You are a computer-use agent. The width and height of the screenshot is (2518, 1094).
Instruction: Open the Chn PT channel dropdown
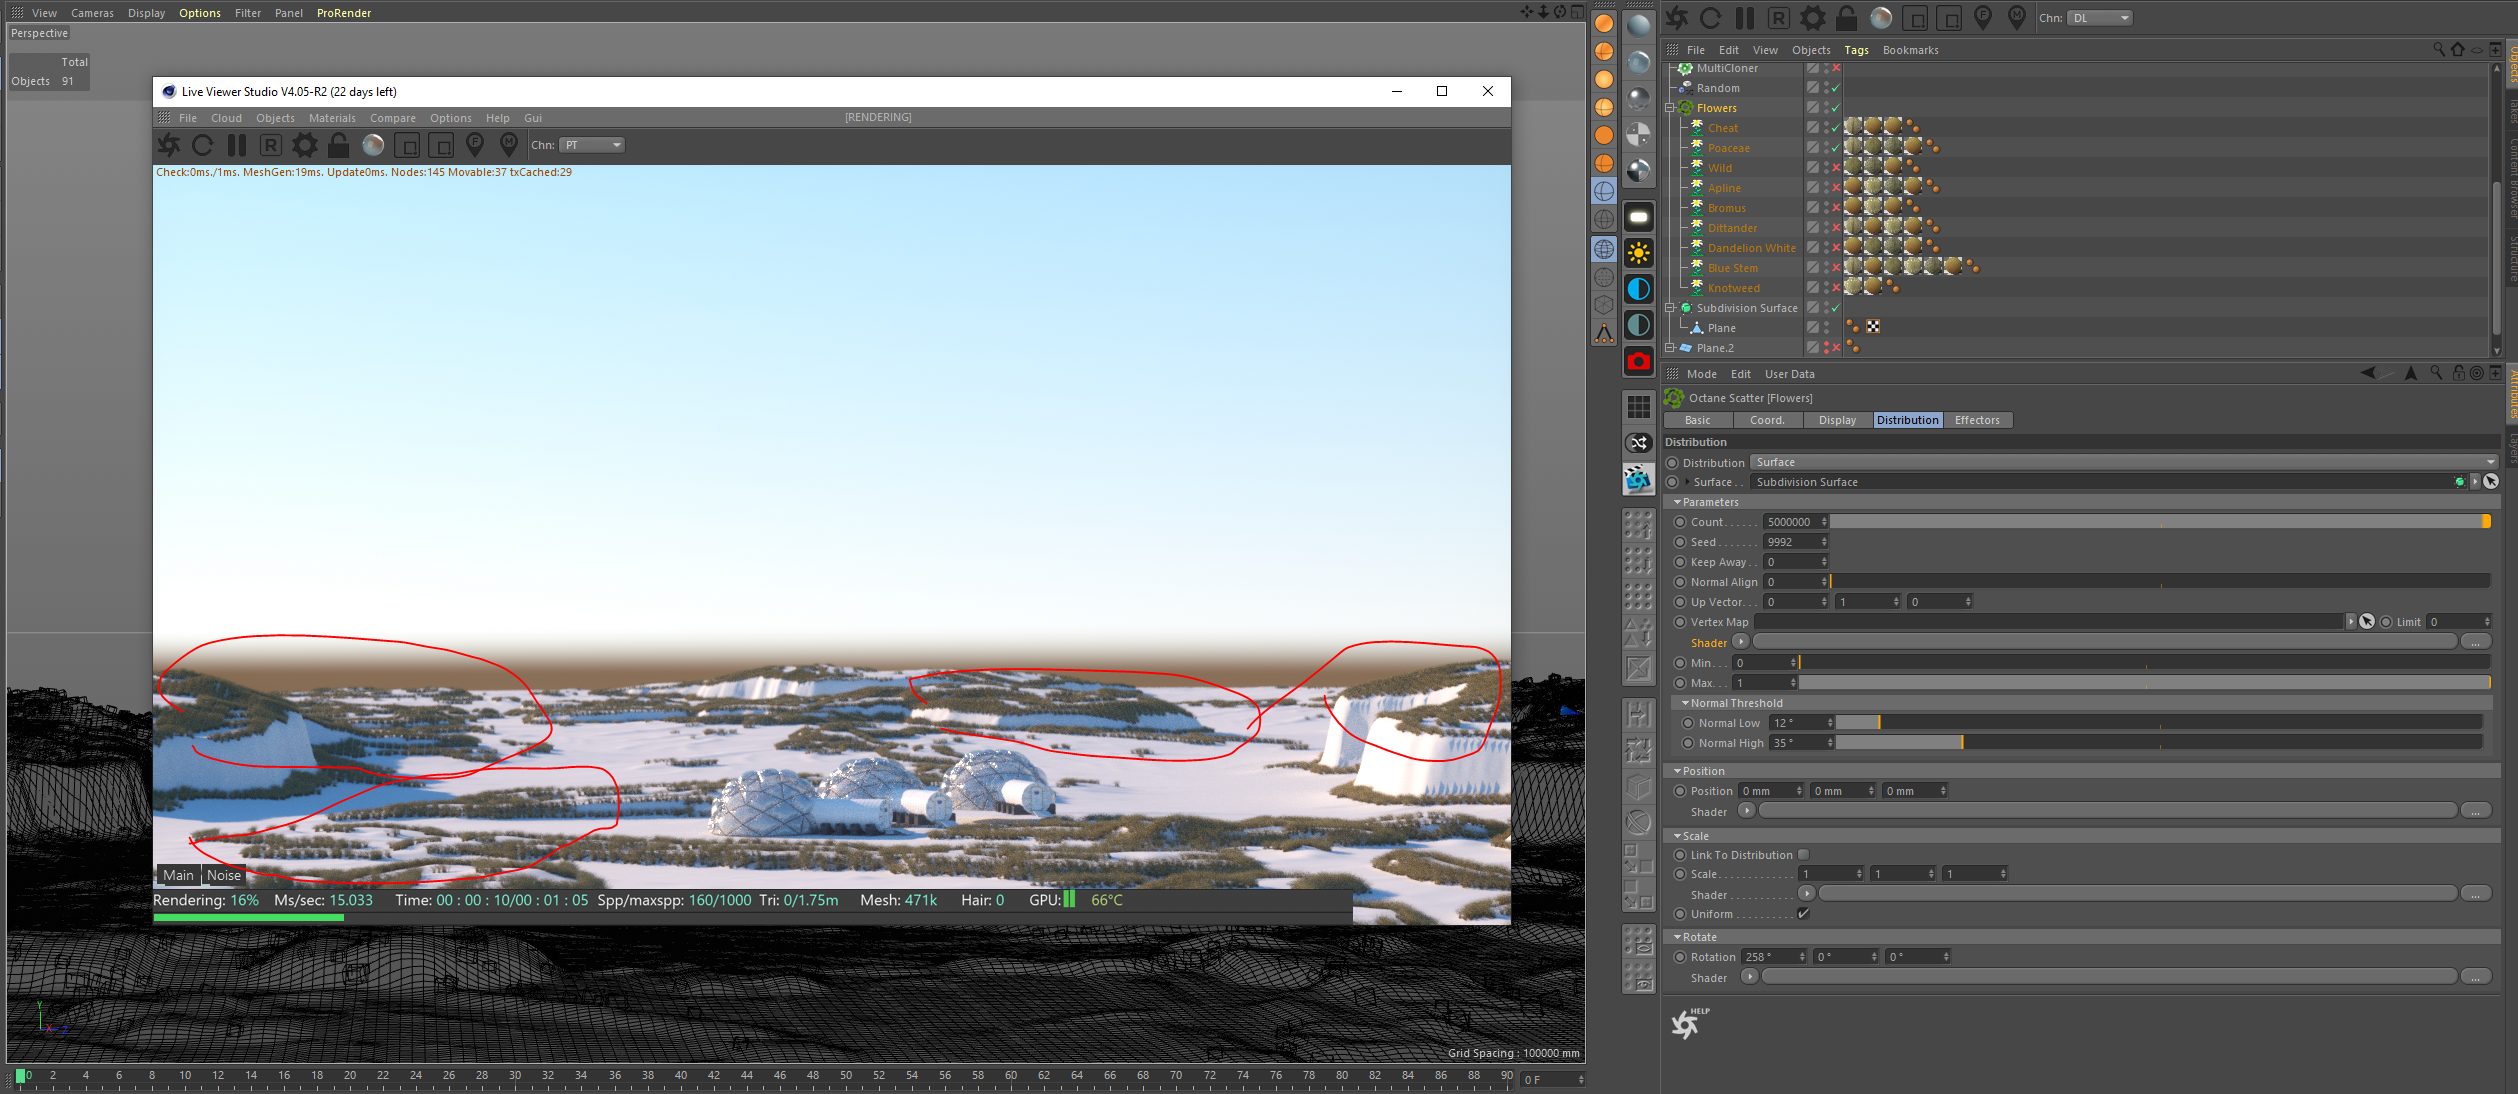593,145
